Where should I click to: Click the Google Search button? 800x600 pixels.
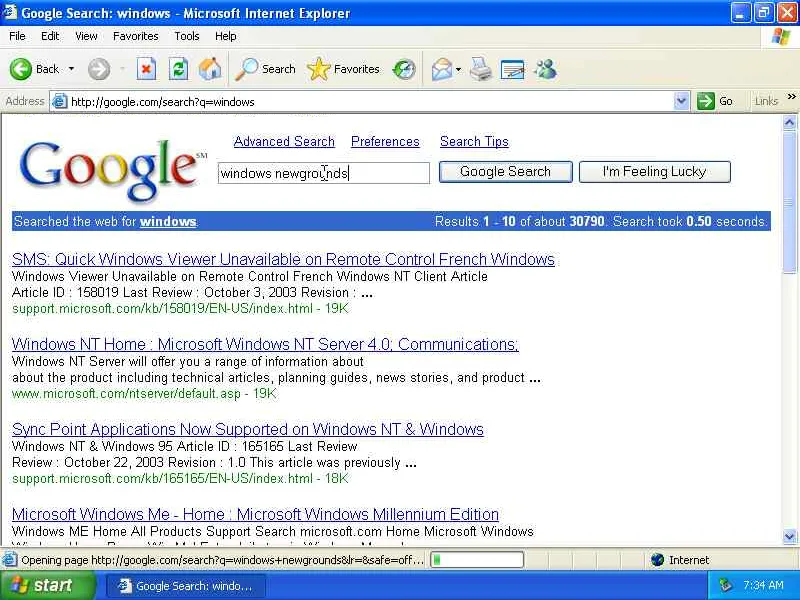[506, 171]
